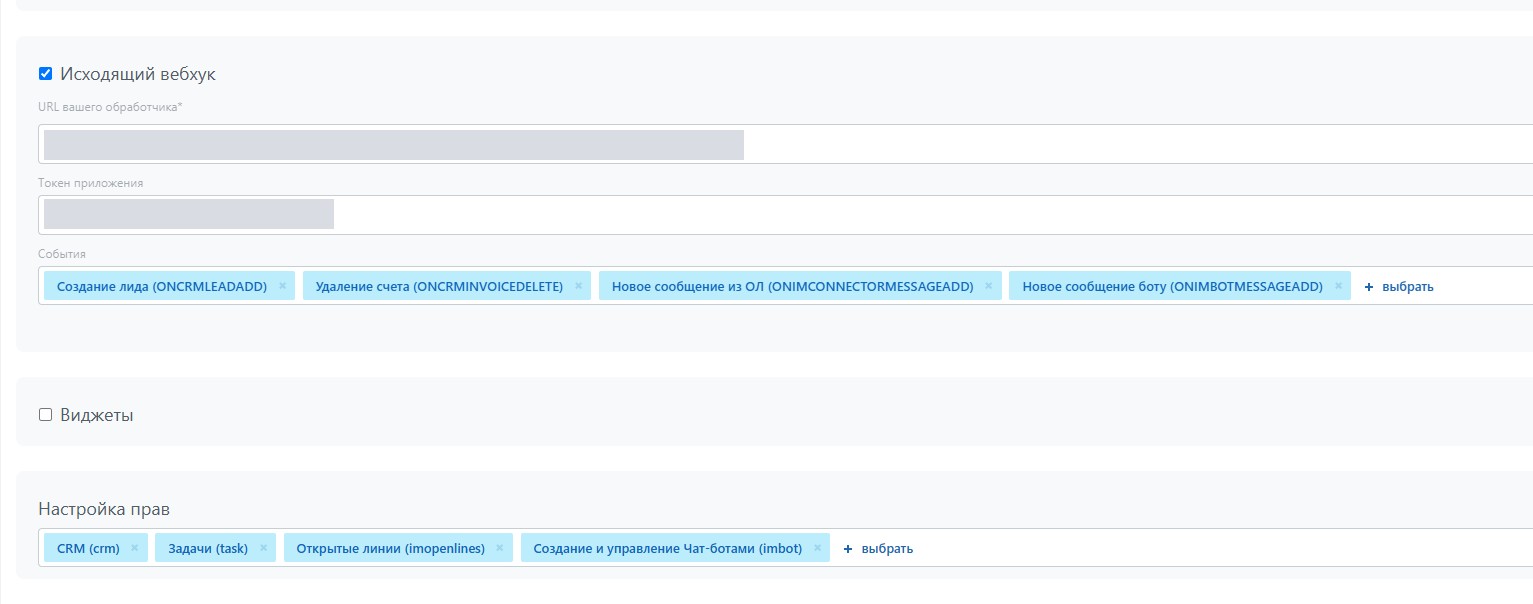
Task: Click the 'Токен приложения' field label
Action: (91, 183)
